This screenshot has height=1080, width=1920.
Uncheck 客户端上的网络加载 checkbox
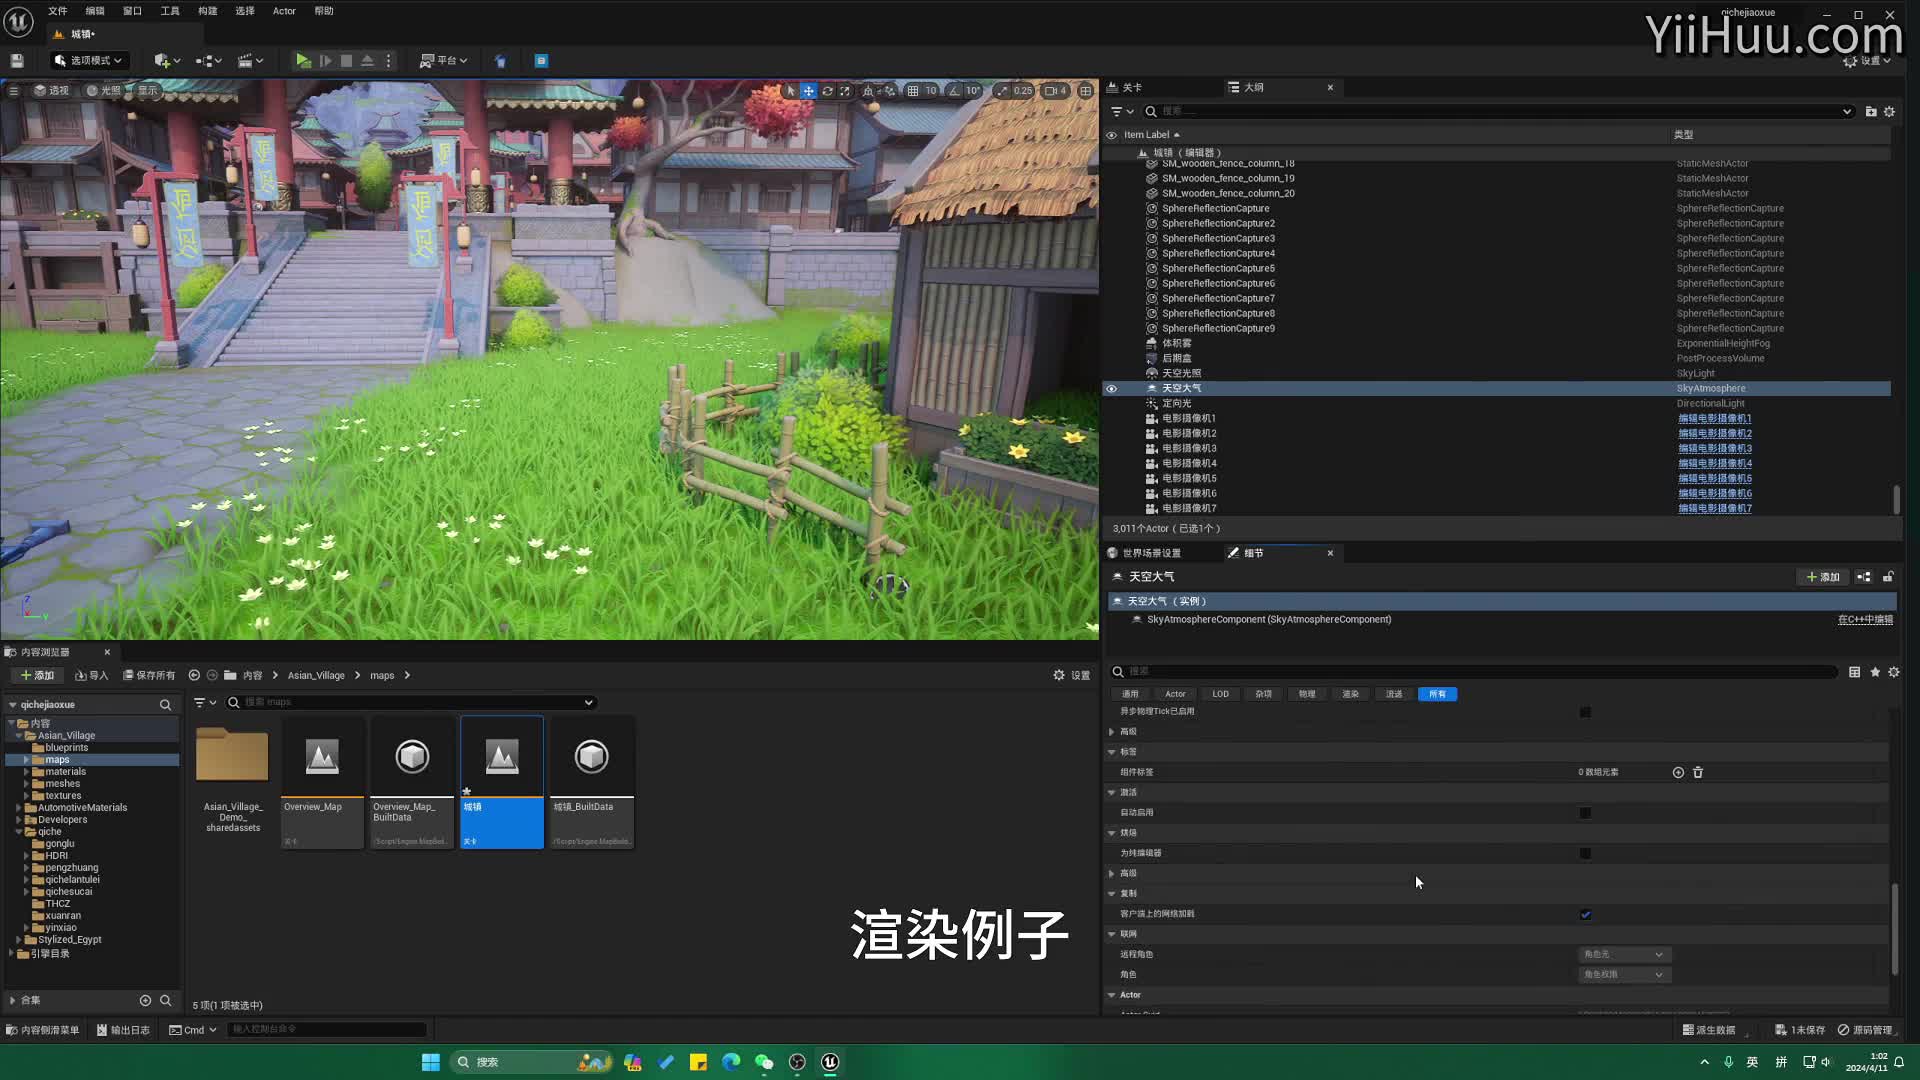[1585, 915]
